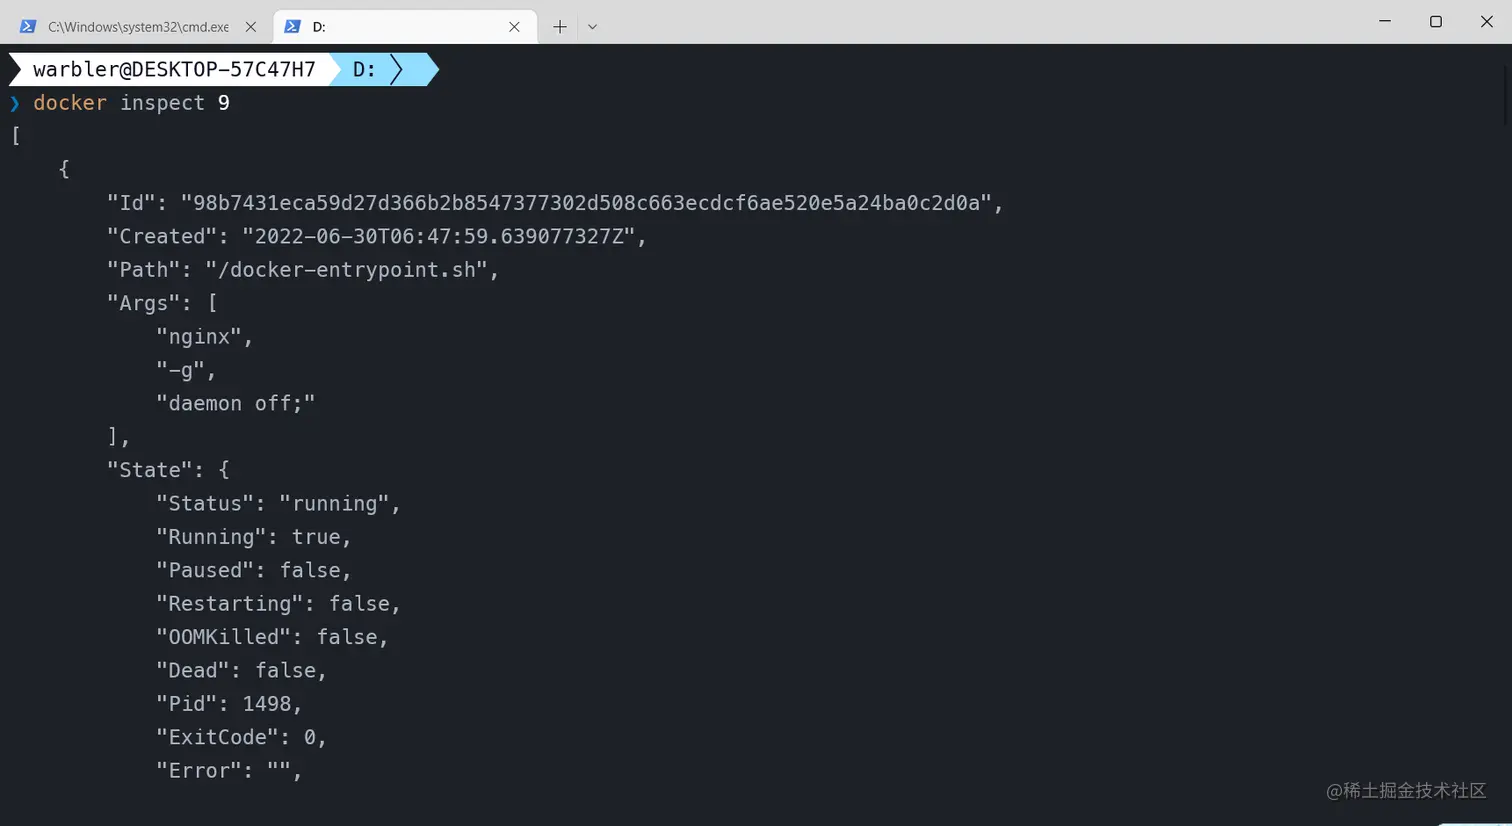The height and width of the screenshot is (826, 1512).
Task: Click the "-g" argument
Action: click(x=186, y=370)
